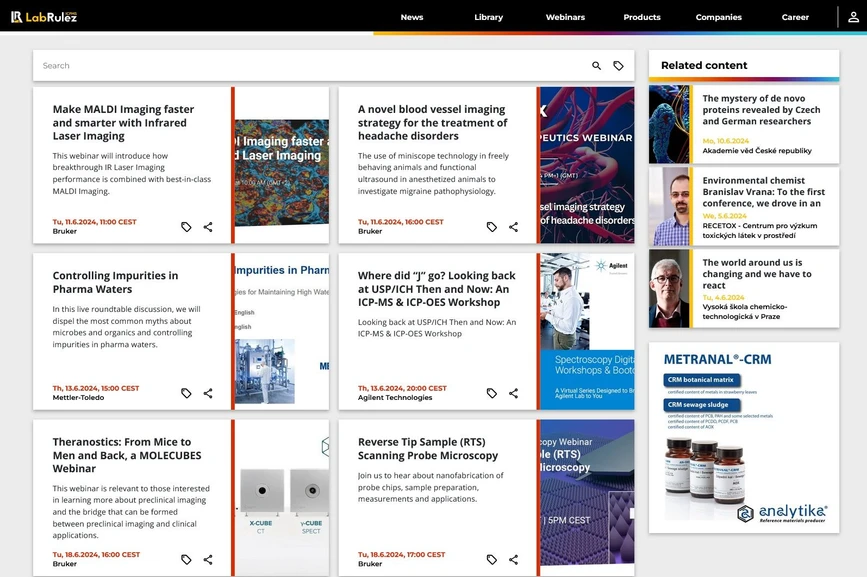The image size is (867, 577).
Task: Click Branislav Vrana portrait thumbnail
Action: [x=669, y=206]
